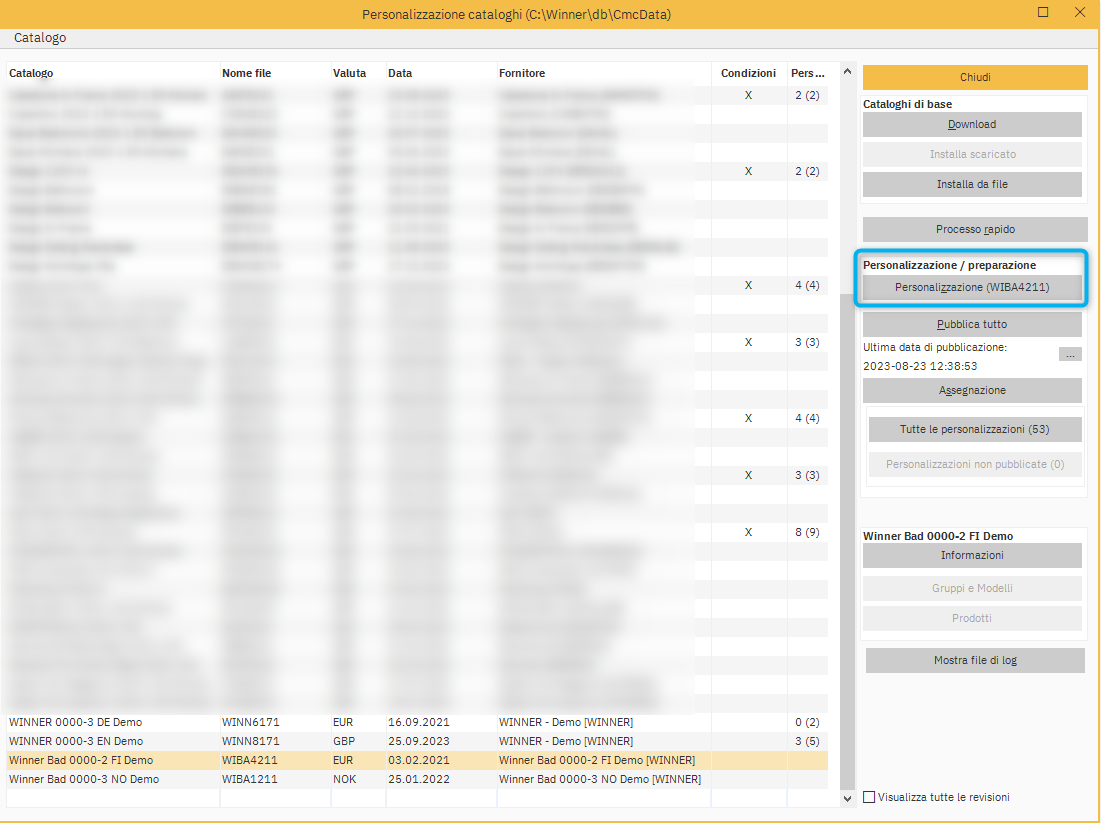Click Pubblica tutto button

tap(971, 324)
